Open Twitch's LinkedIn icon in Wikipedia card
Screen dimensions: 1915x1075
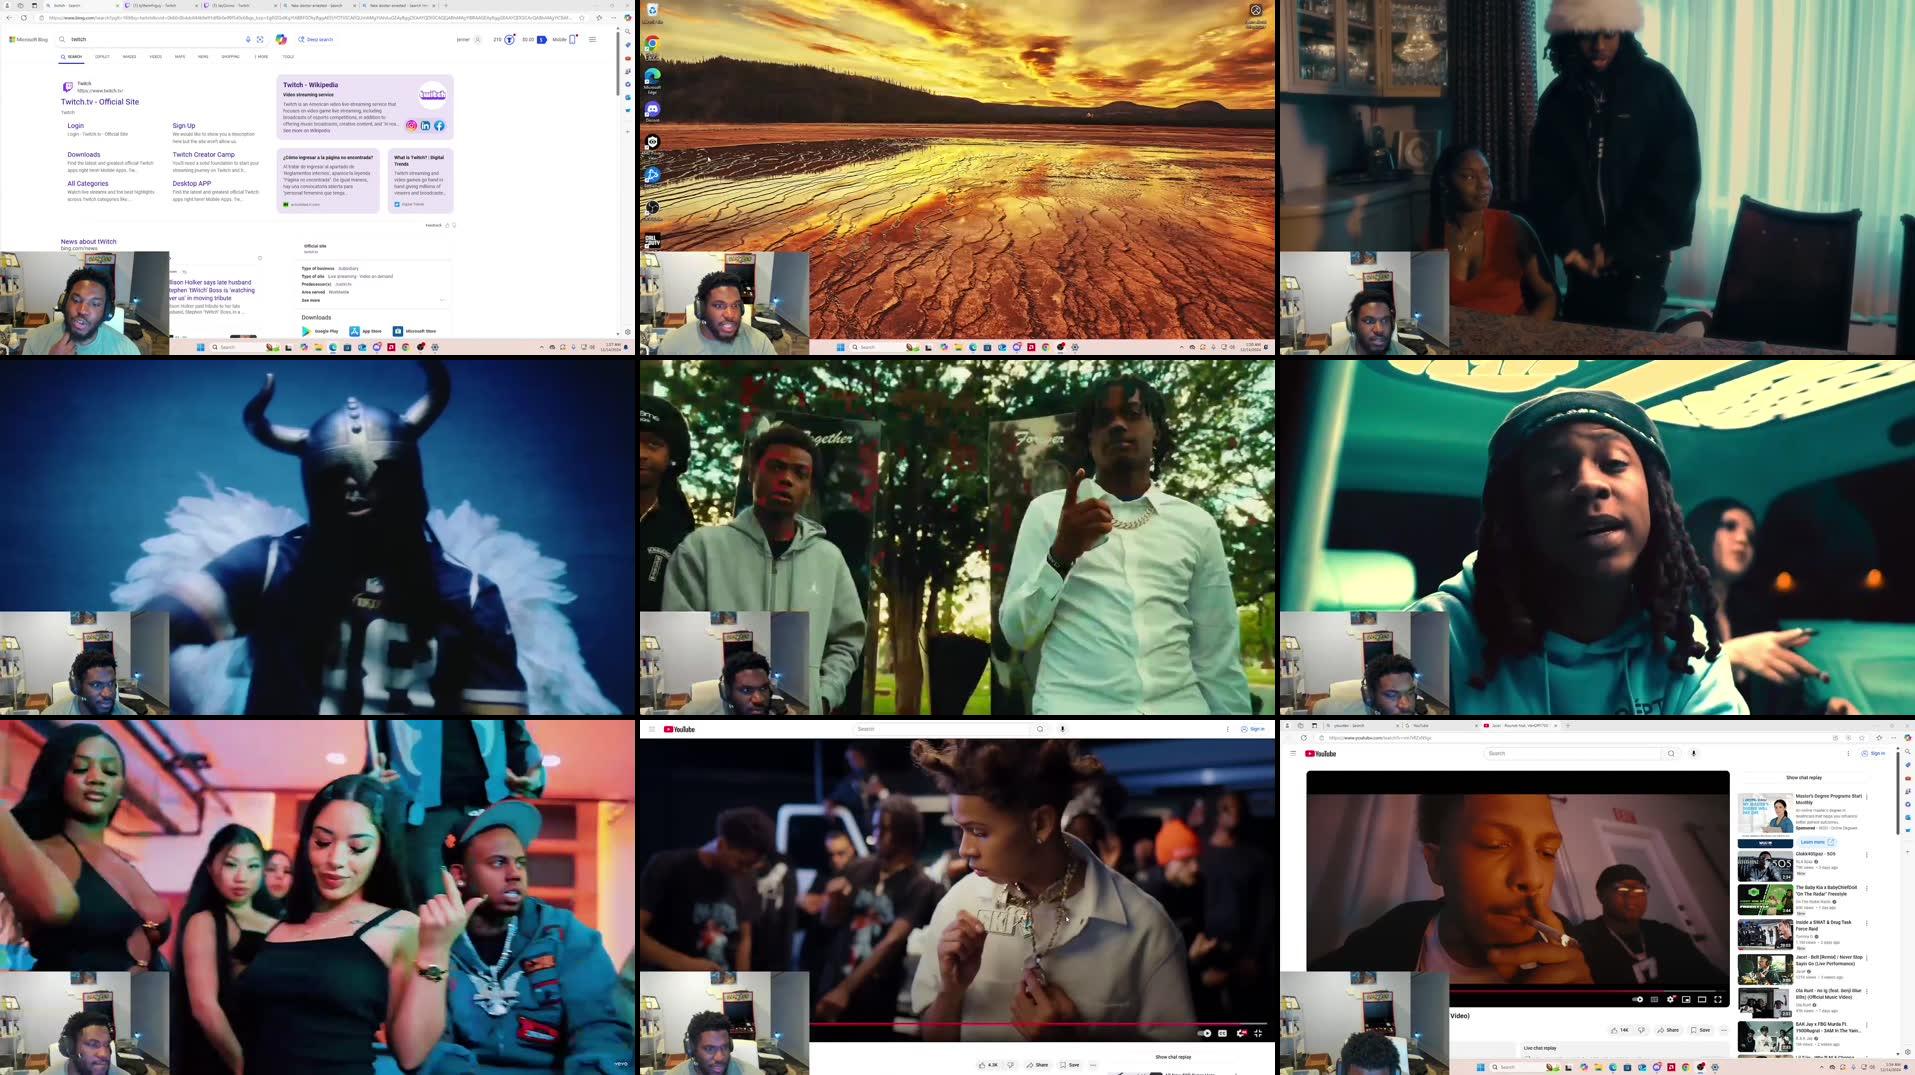tap(425, 125)
